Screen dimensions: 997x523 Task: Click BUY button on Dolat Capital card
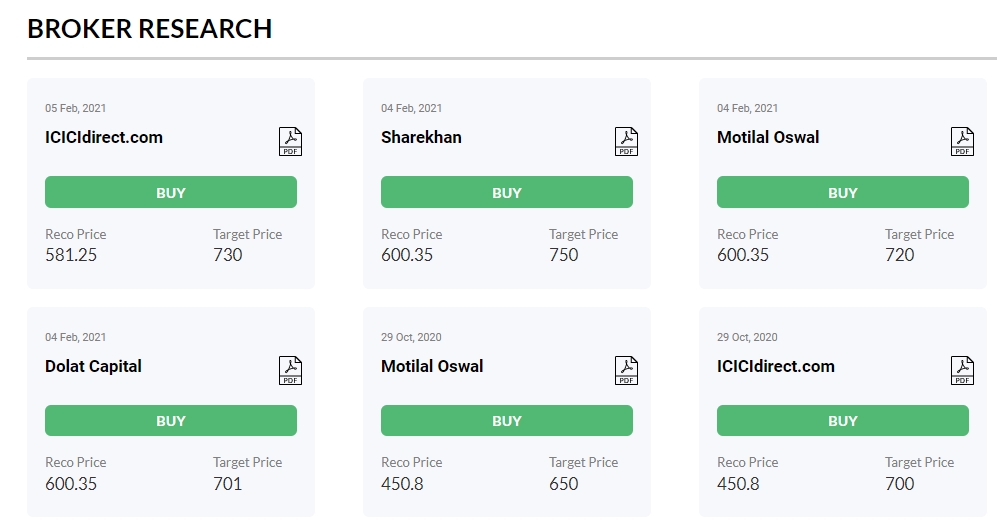[170, 420]
